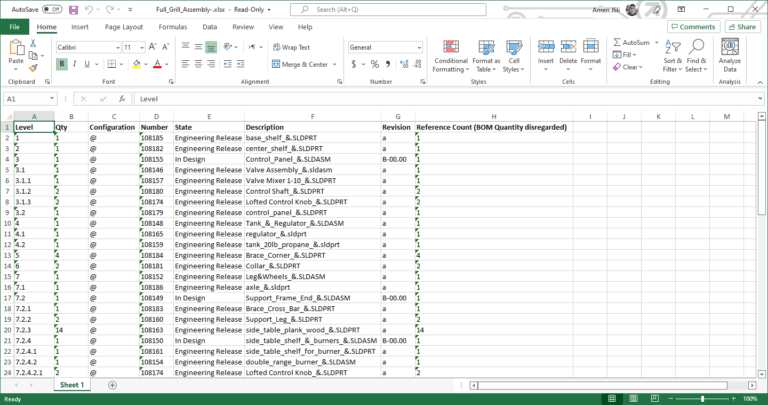Click the Borders icon

[x=112, y=64]
